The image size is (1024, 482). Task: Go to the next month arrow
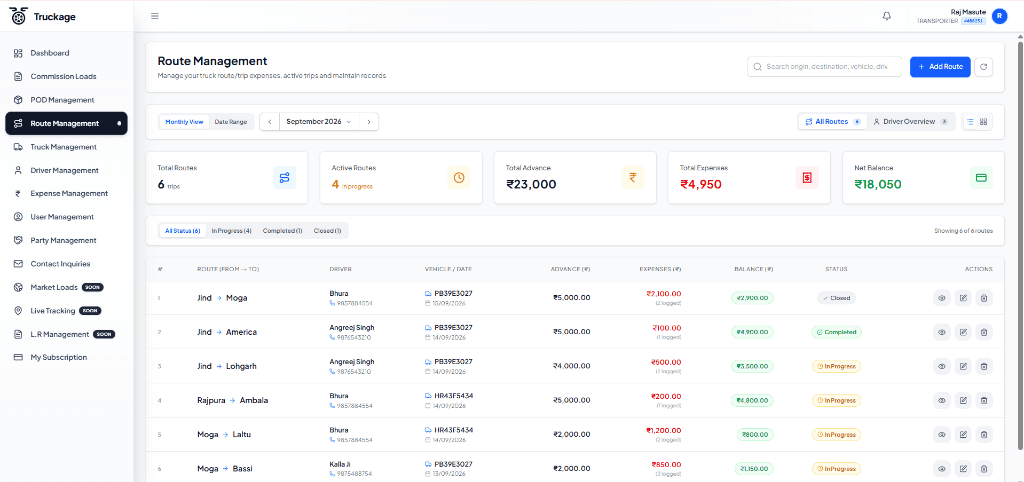tap(368, 121)
